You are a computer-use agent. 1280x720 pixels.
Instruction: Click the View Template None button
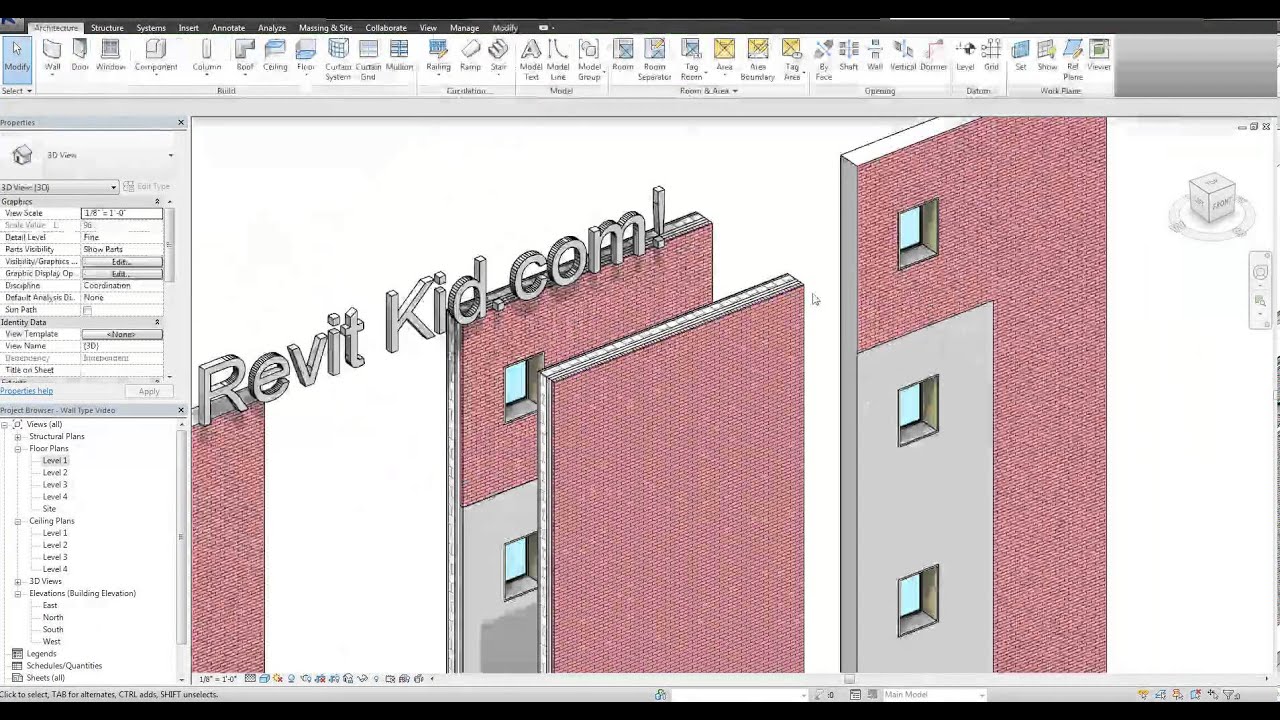click(121, 334)
